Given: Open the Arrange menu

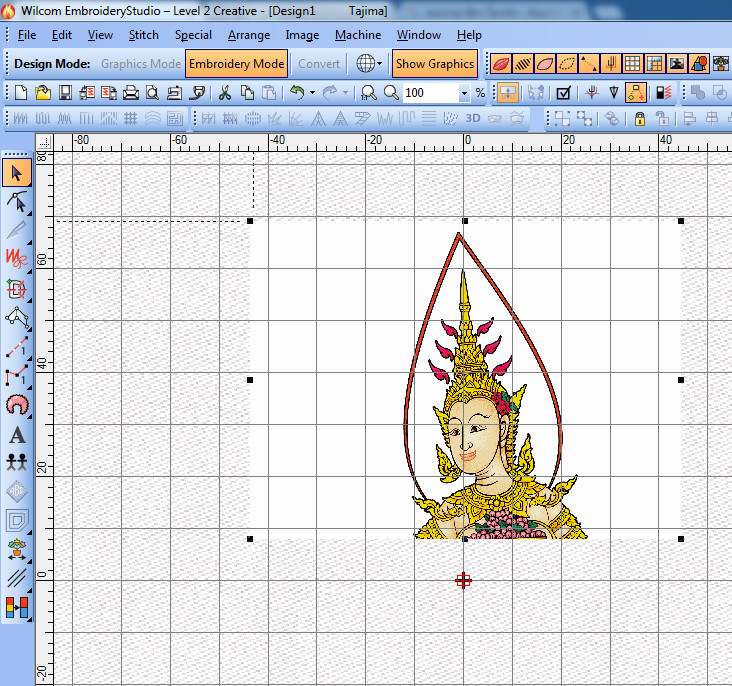Looking at the screenshot, I should pyautogui.click(x=249, y=35).
